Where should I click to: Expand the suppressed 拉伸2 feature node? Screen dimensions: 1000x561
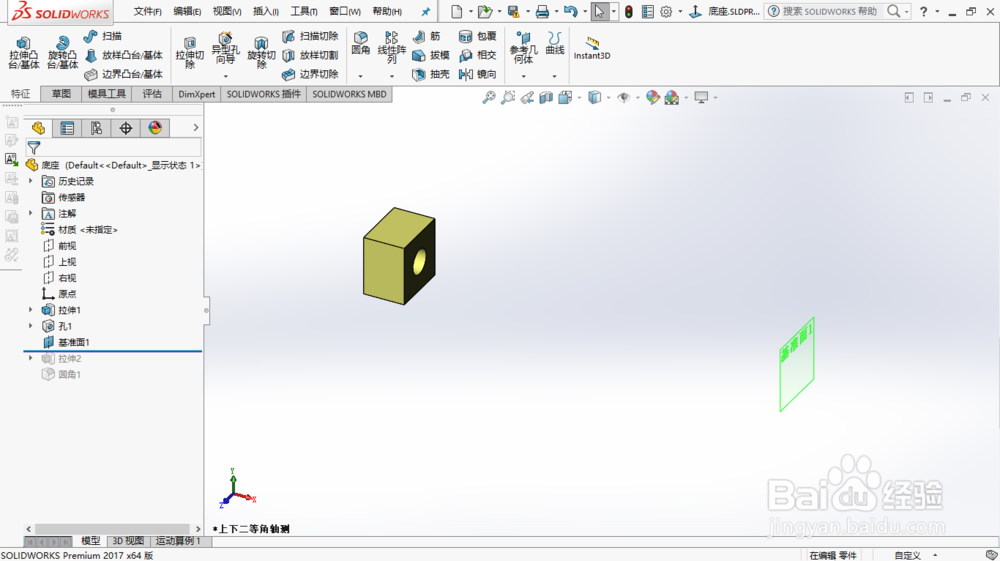point(30,358)
